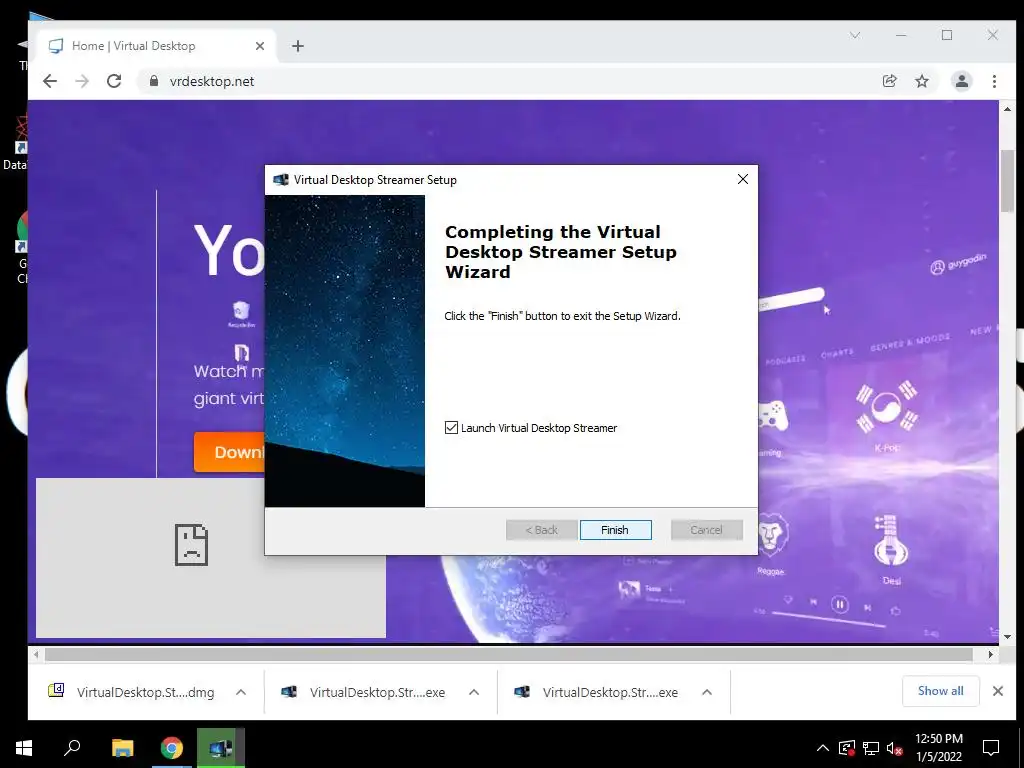Click the orange Download button on webpage
Screen dimensions: 1024x768
[x=229, y=452]
